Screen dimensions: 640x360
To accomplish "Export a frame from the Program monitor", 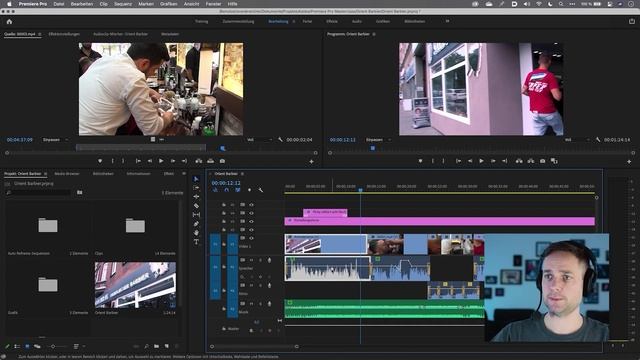I will coord(542,161).
